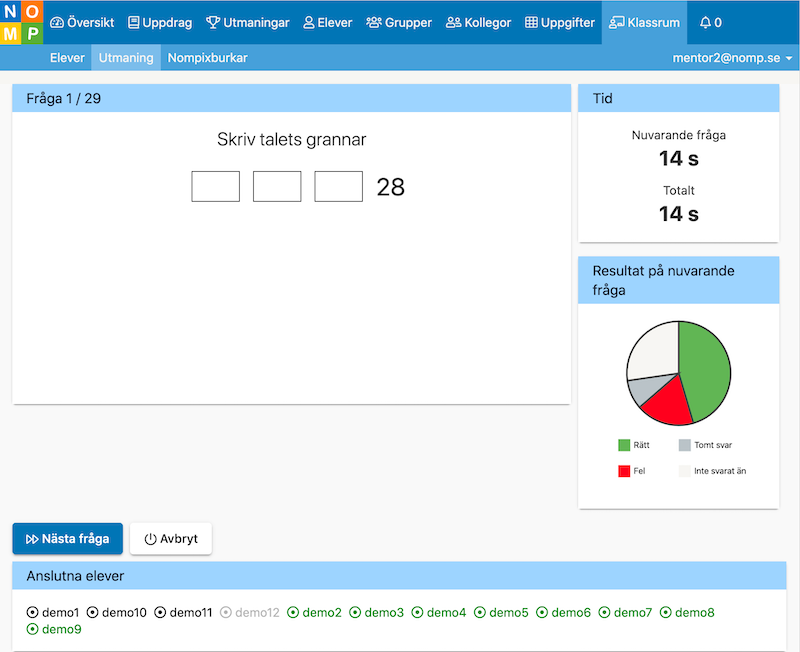Open Översikt via its dashboard icon

coord(57,22)
